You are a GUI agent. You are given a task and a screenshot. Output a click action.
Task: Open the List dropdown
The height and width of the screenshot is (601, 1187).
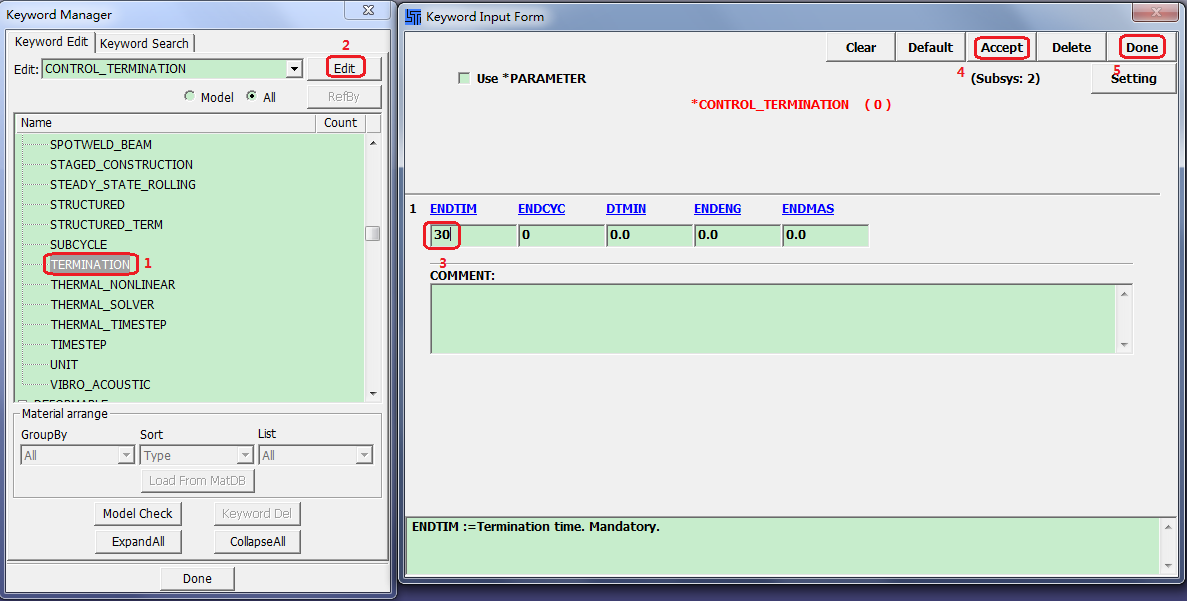click(364, 455)
